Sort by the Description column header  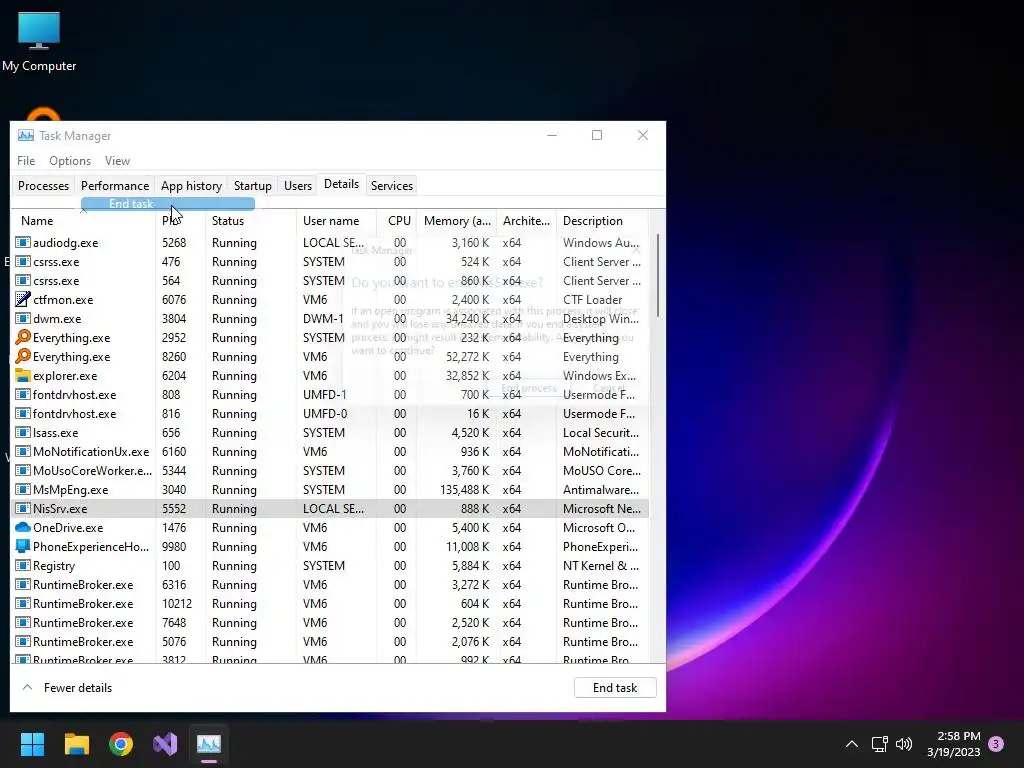pyautogui.click(x=602, y=221)
